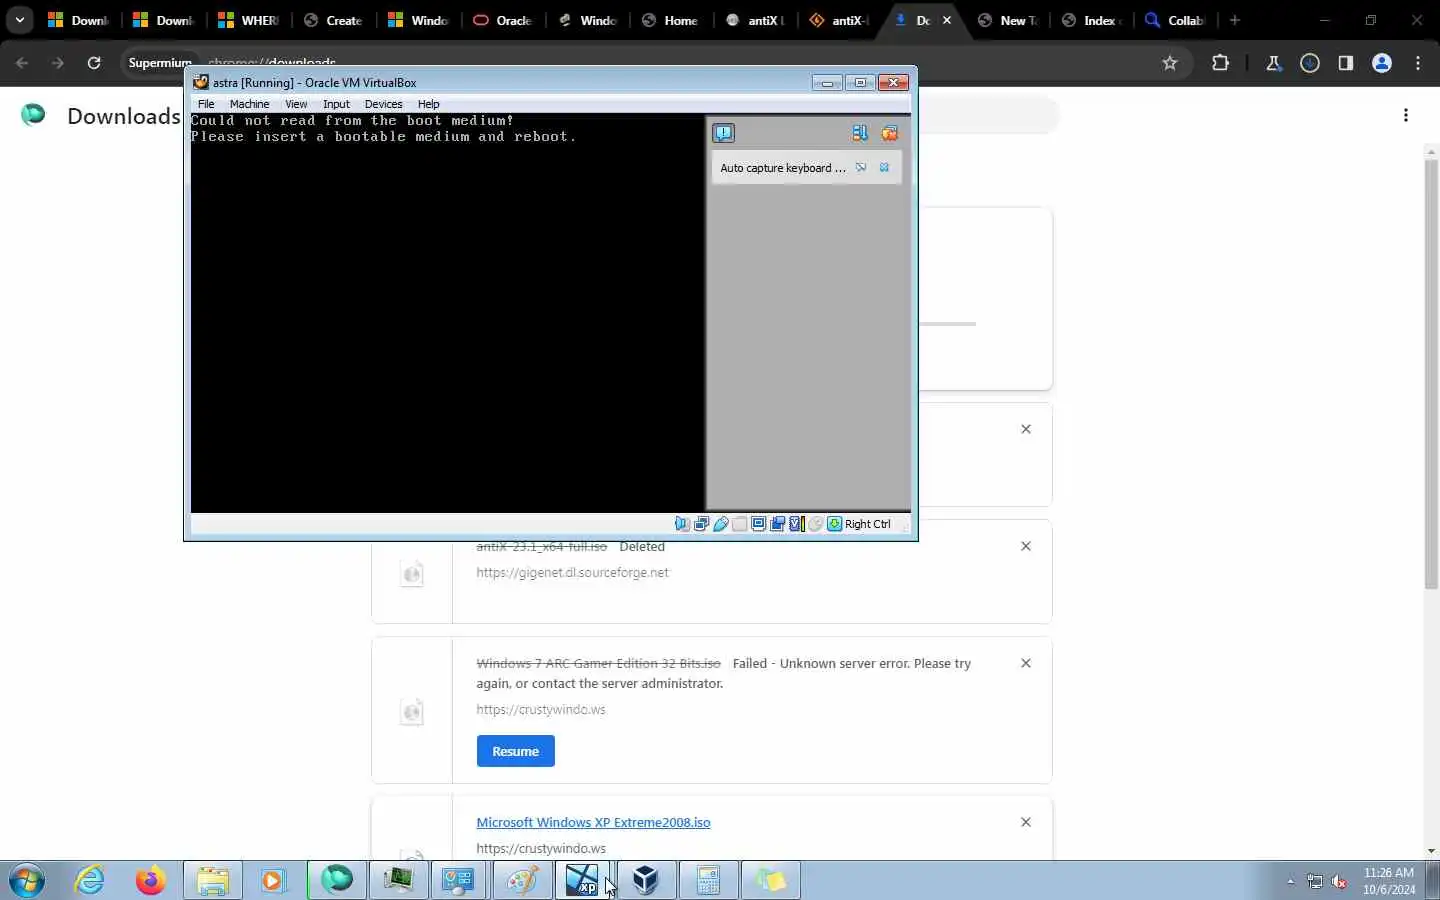Click the shared folders indicator in VM status bar
The image size is (1440, 900).
(x=740, y=524)
